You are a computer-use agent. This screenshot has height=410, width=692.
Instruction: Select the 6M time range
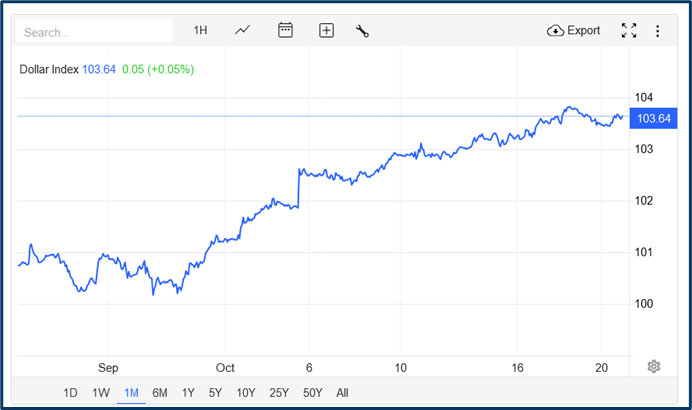tap(160, 393)
